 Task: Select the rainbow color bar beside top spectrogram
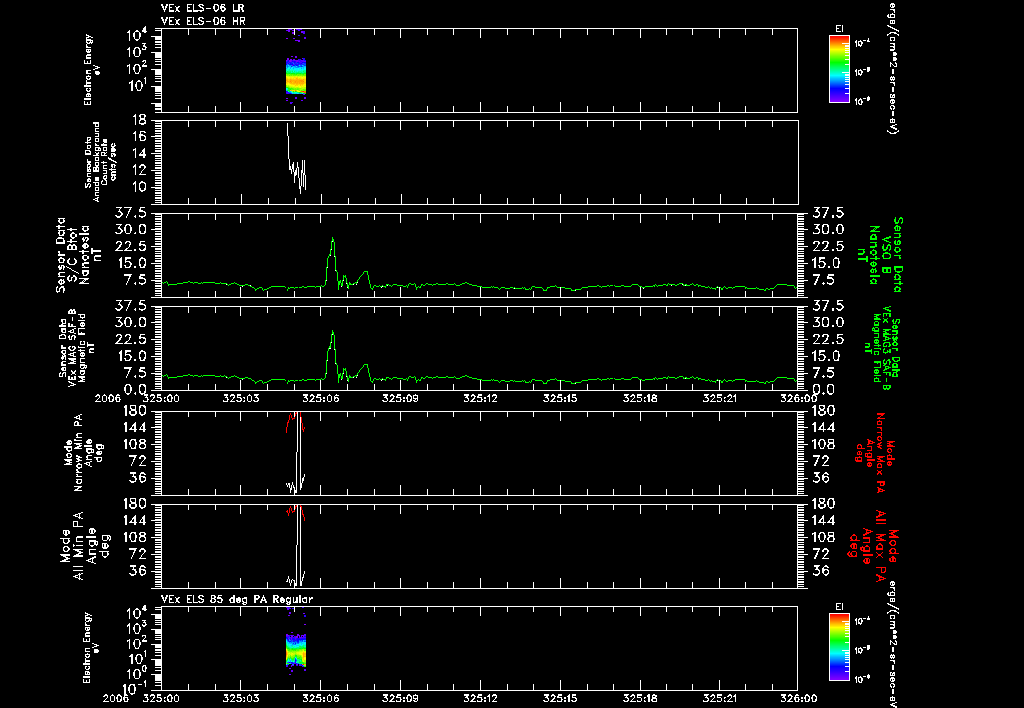[839, 69]
